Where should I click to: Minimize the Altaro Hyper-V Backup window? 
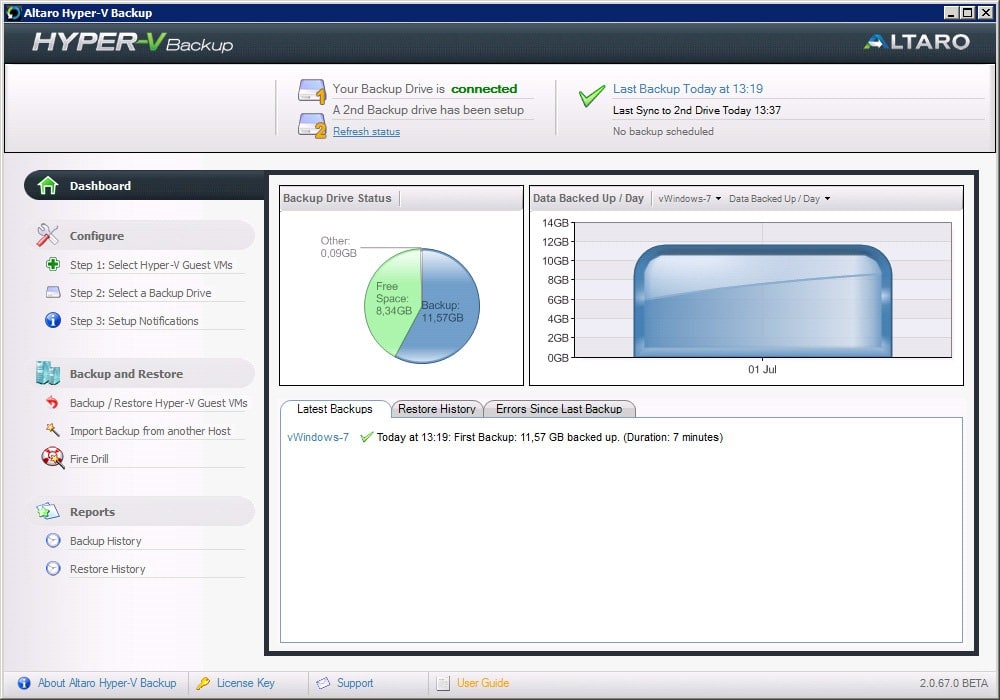coord(951,13)
